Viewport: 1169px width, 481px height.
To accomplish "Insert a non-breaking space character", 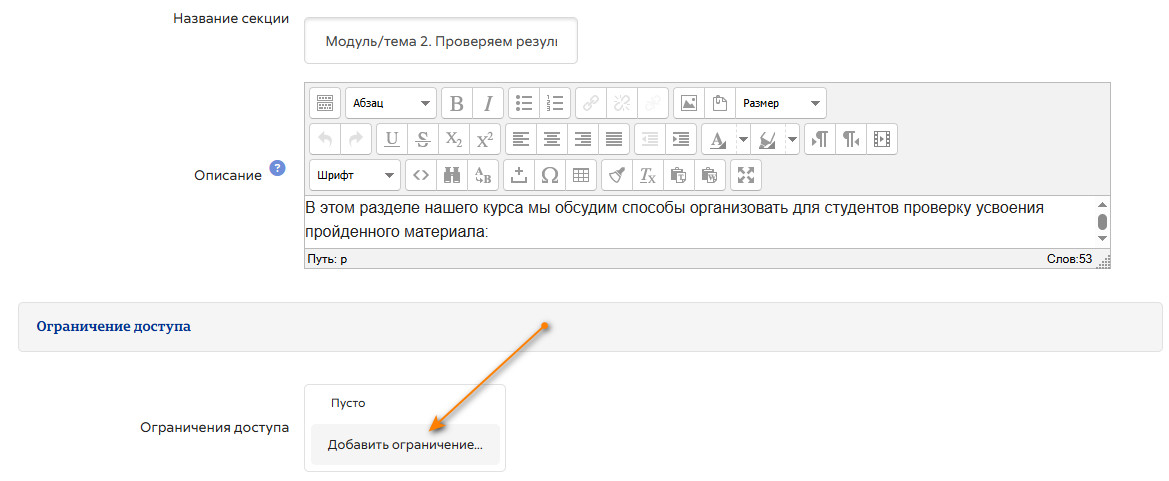I will point(520,175).
